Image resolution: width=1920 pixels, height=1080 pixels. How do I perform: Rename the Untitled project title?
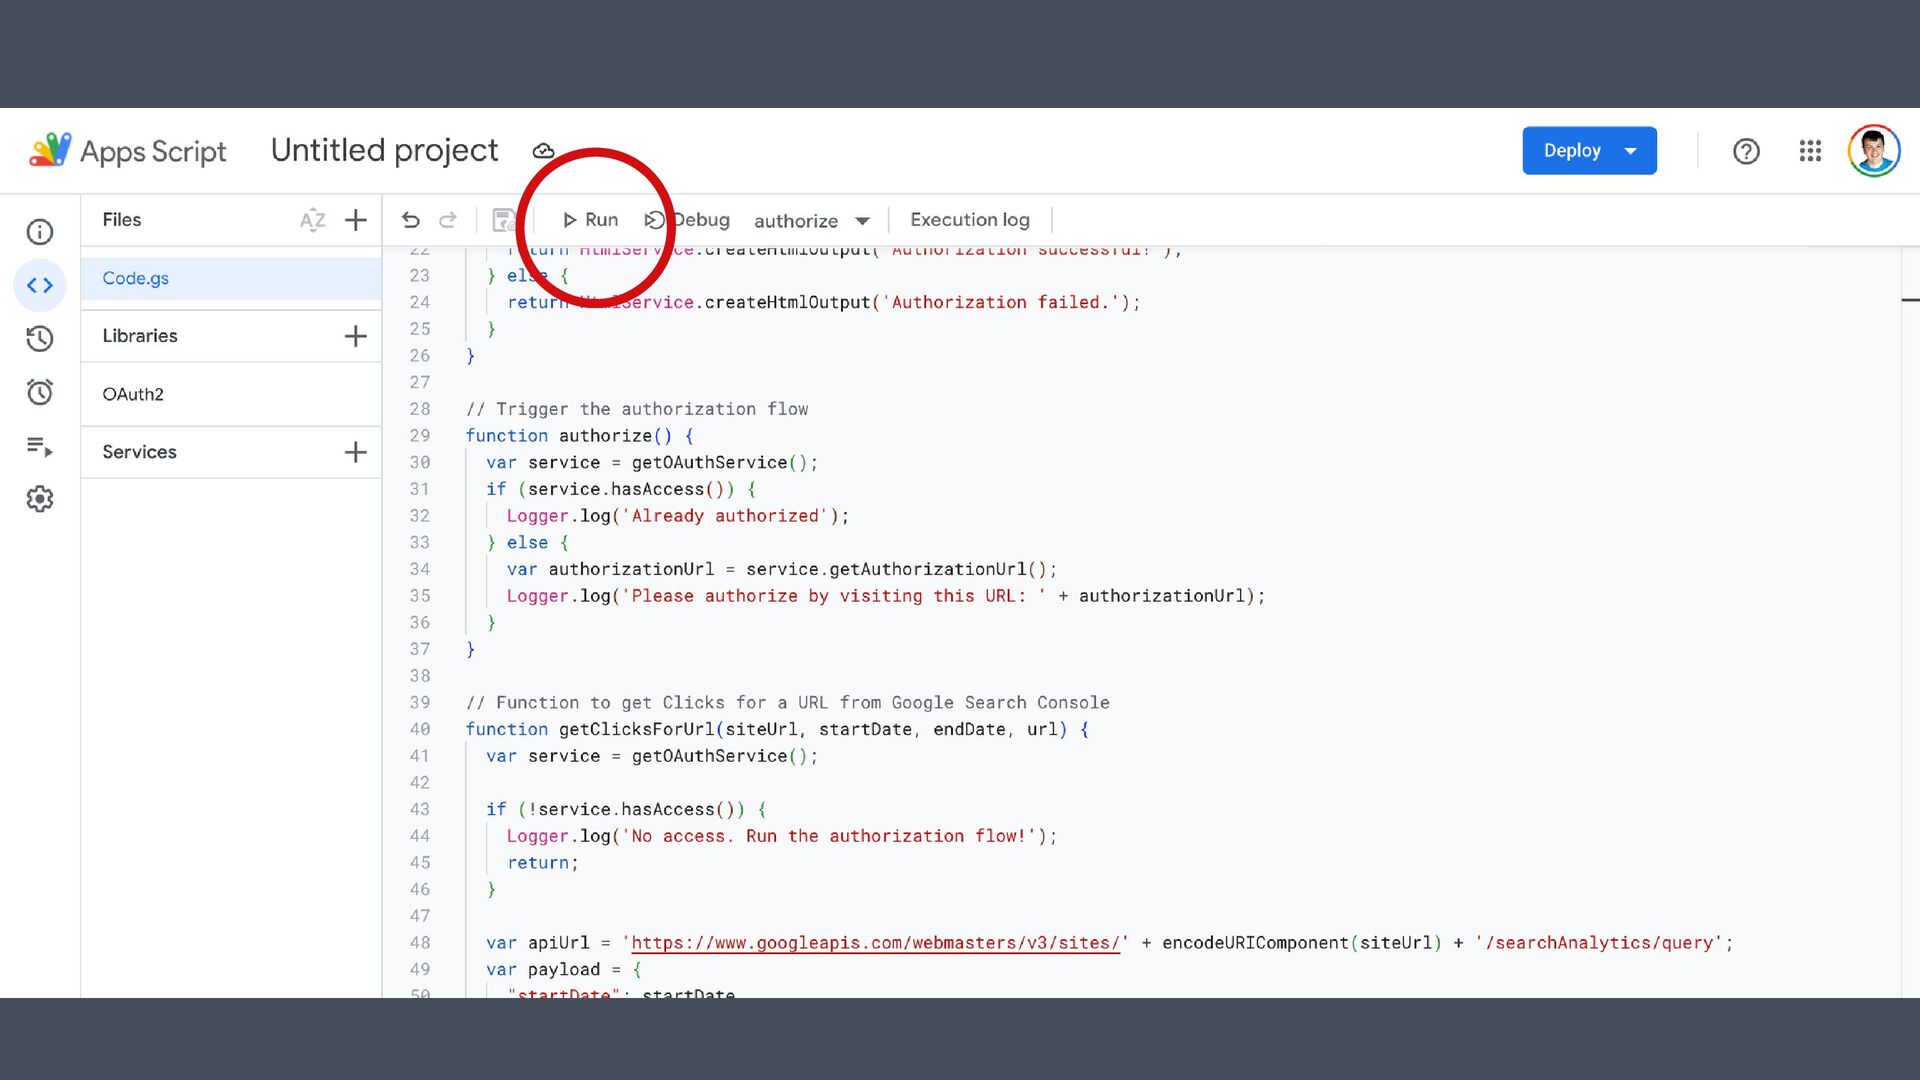pos(384,150)
